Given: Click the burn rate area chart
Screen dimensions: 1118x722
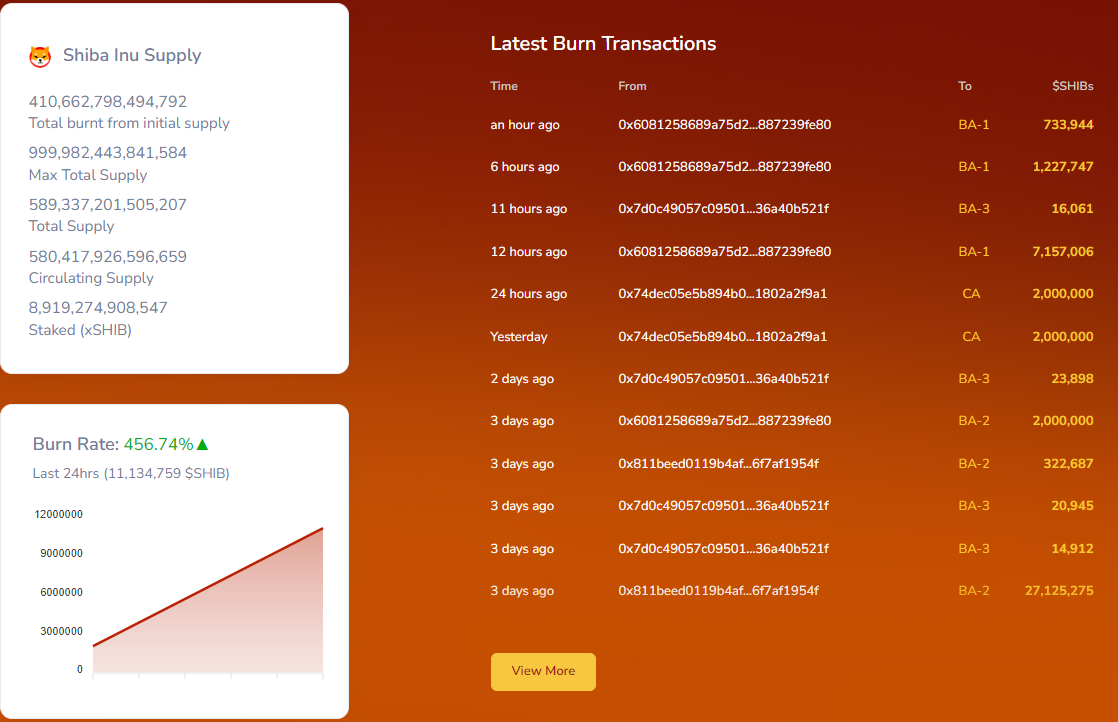Looking at the screenshot, I should (x=208, y=601).
